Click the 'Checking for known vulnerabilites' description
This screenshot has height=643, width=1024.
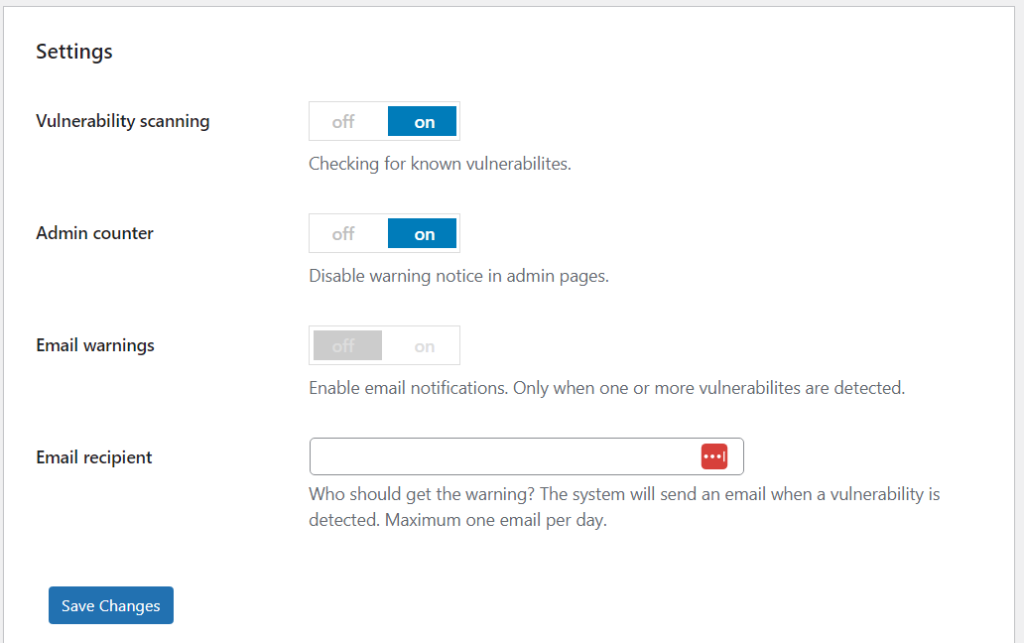(440, 163)
